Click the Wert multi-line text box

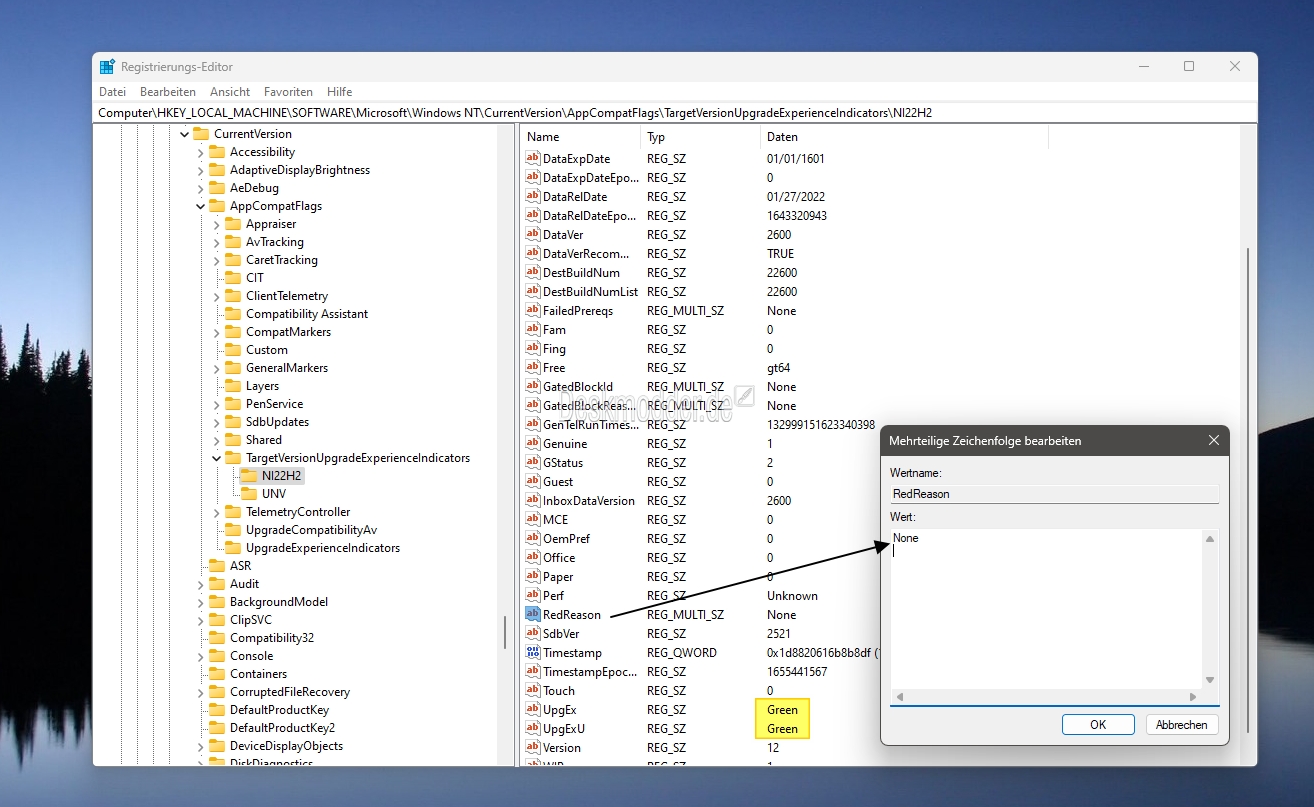point(1047,608)
